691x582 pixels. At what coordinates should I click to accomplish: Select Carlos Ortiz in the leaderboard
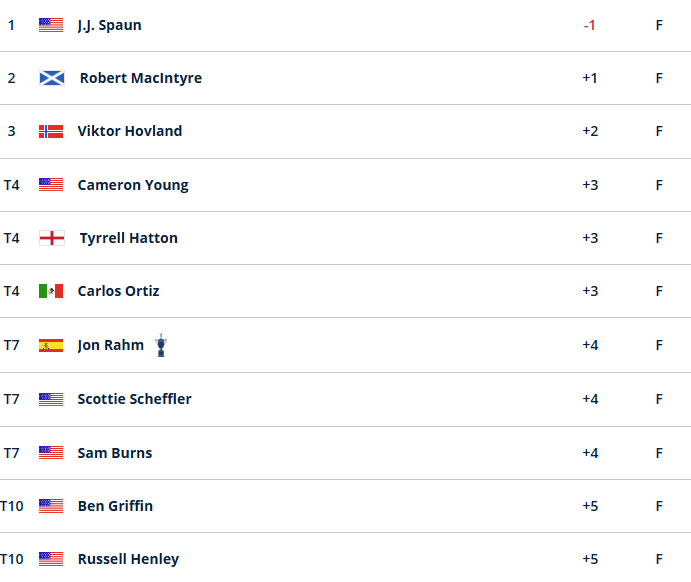click(x=118, y=291)
